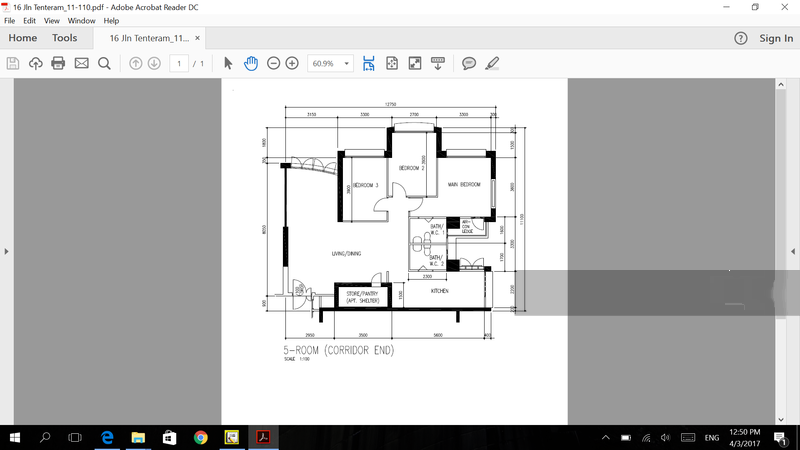Open the View menu
Image resolution: width=800 pixels, height=450 pixels.
tap(52, 21)
